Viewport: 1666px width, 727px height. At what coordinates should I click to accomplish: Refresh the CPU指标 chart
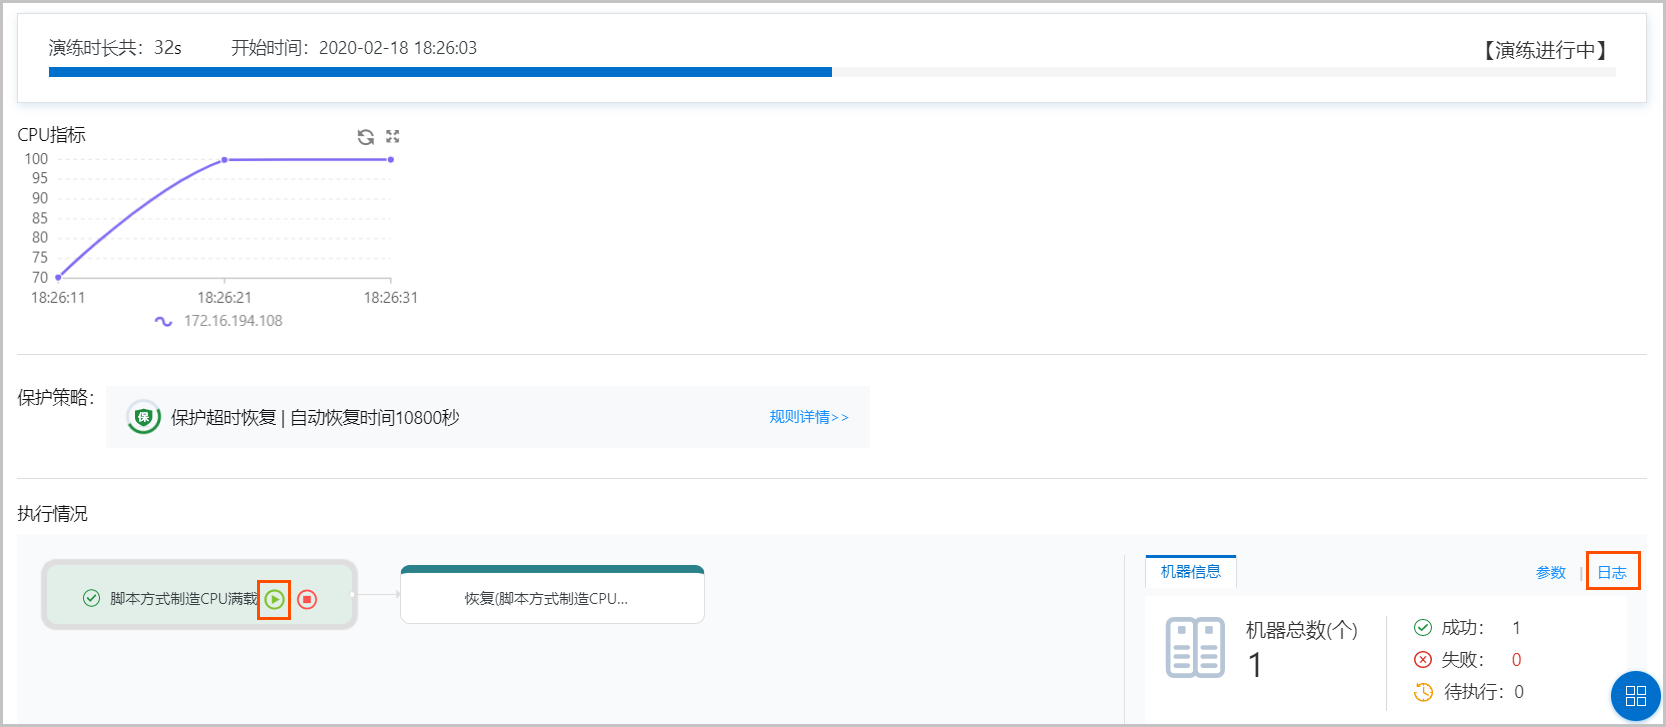point(366,137)
